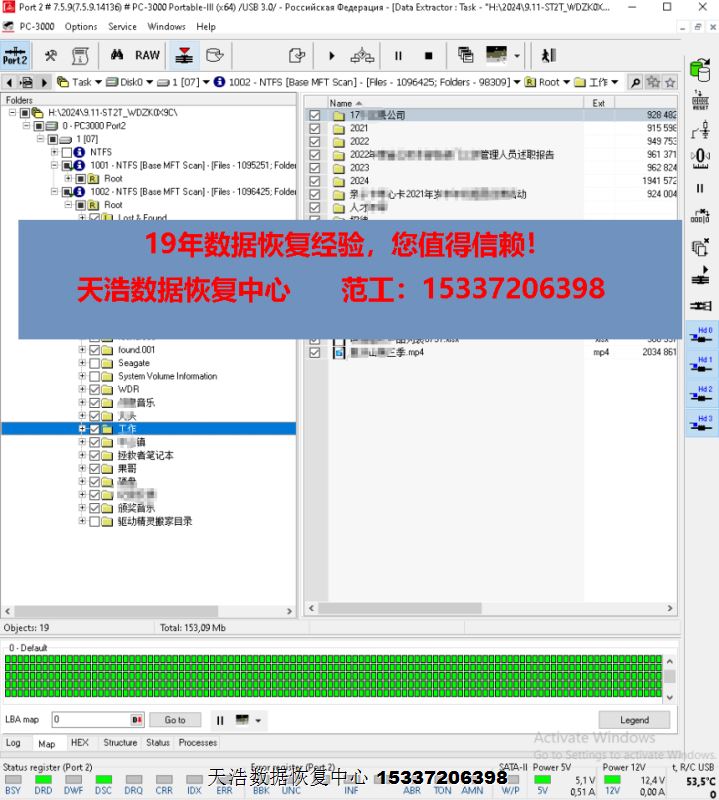Click the Go to button
This screenshot has height=800, width=719.
pos(175,720)
